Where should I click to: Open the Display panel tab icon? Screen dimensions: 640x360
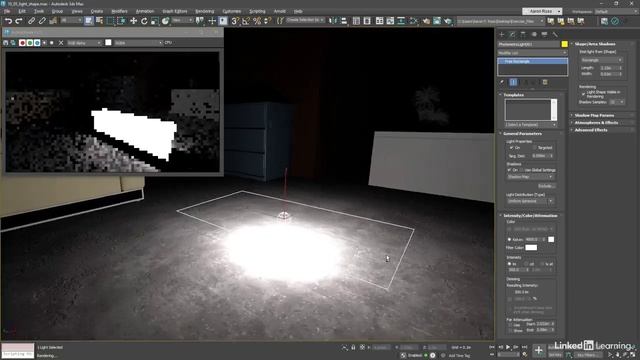coord(544,35)
